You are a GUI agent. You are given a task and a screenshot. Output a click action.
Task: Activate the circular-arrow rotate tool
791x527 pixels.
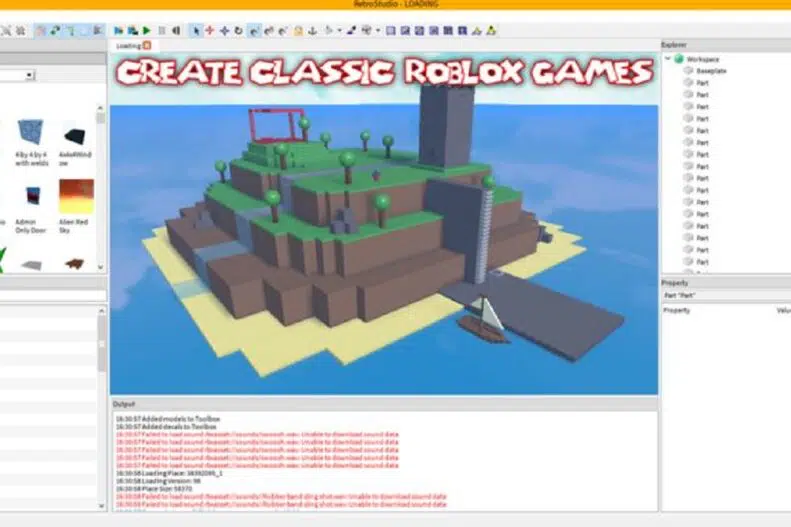click(239, 31)
